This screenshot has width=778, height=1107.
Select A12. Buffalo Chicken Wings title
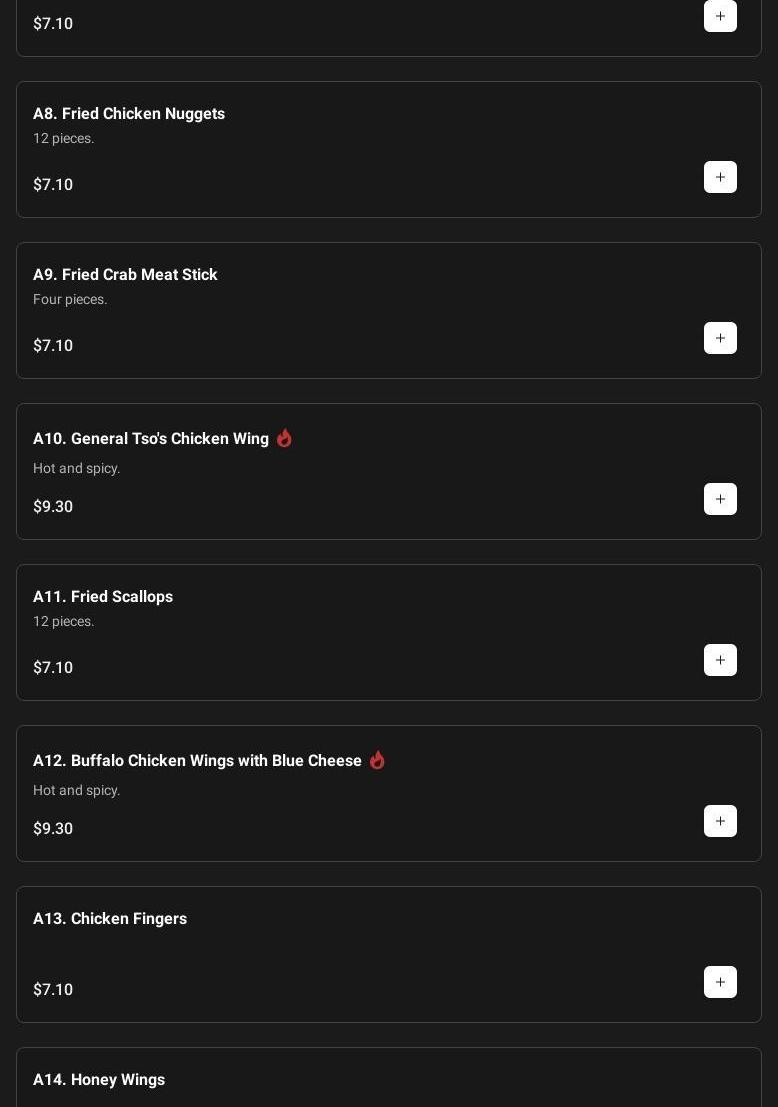pos(197,761)
